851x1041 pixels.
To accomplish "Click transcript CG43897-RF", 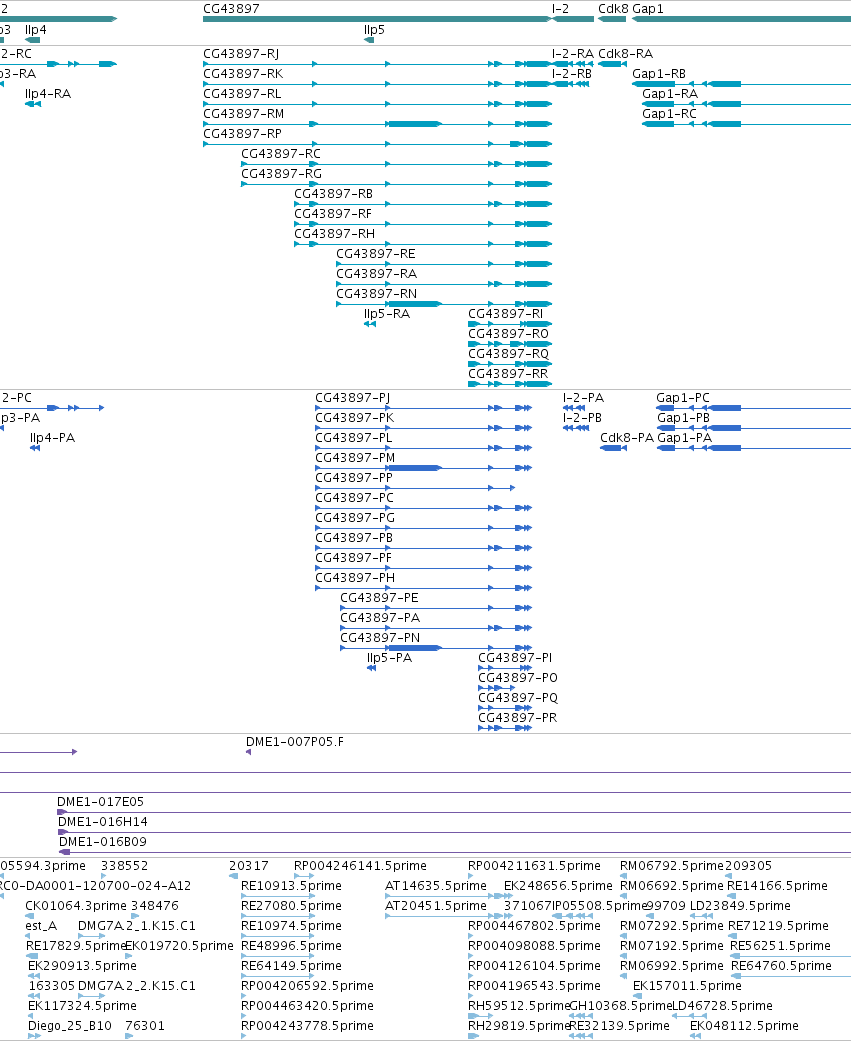I will 333,213.
